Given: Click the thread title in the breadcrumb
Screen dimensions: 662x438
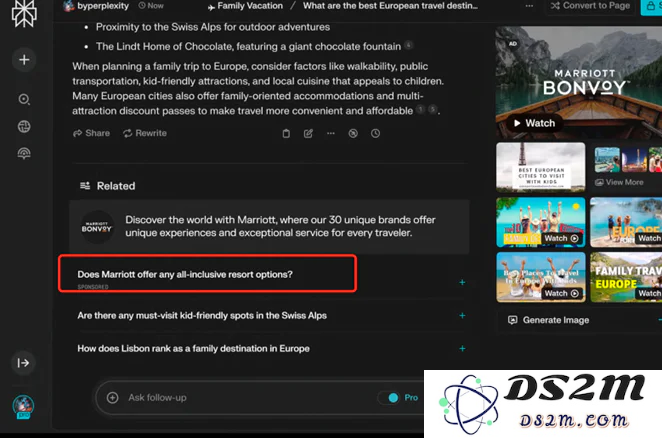Looking at the screenshot, I should [x=390, y=6].
